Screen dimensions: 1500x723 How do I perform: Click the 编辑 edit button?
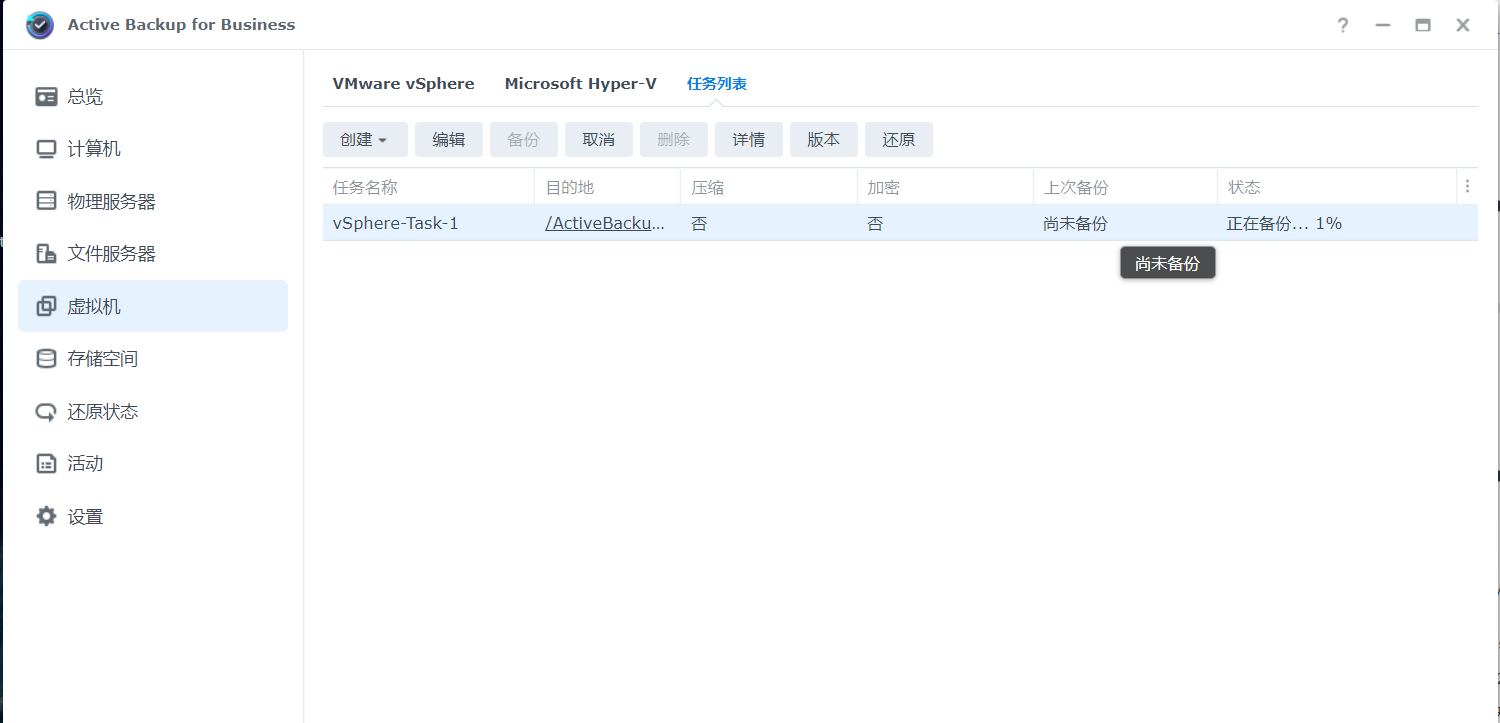449,140
